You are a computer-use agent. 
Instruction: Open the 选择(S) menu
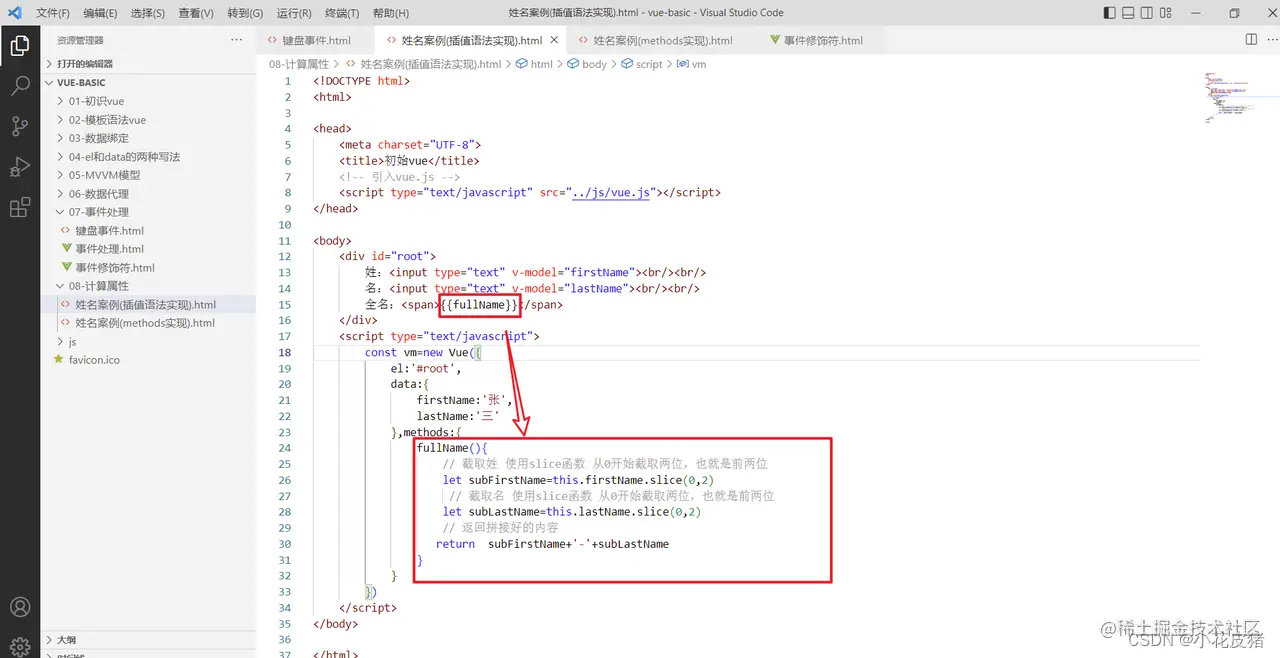coord(148,13)
